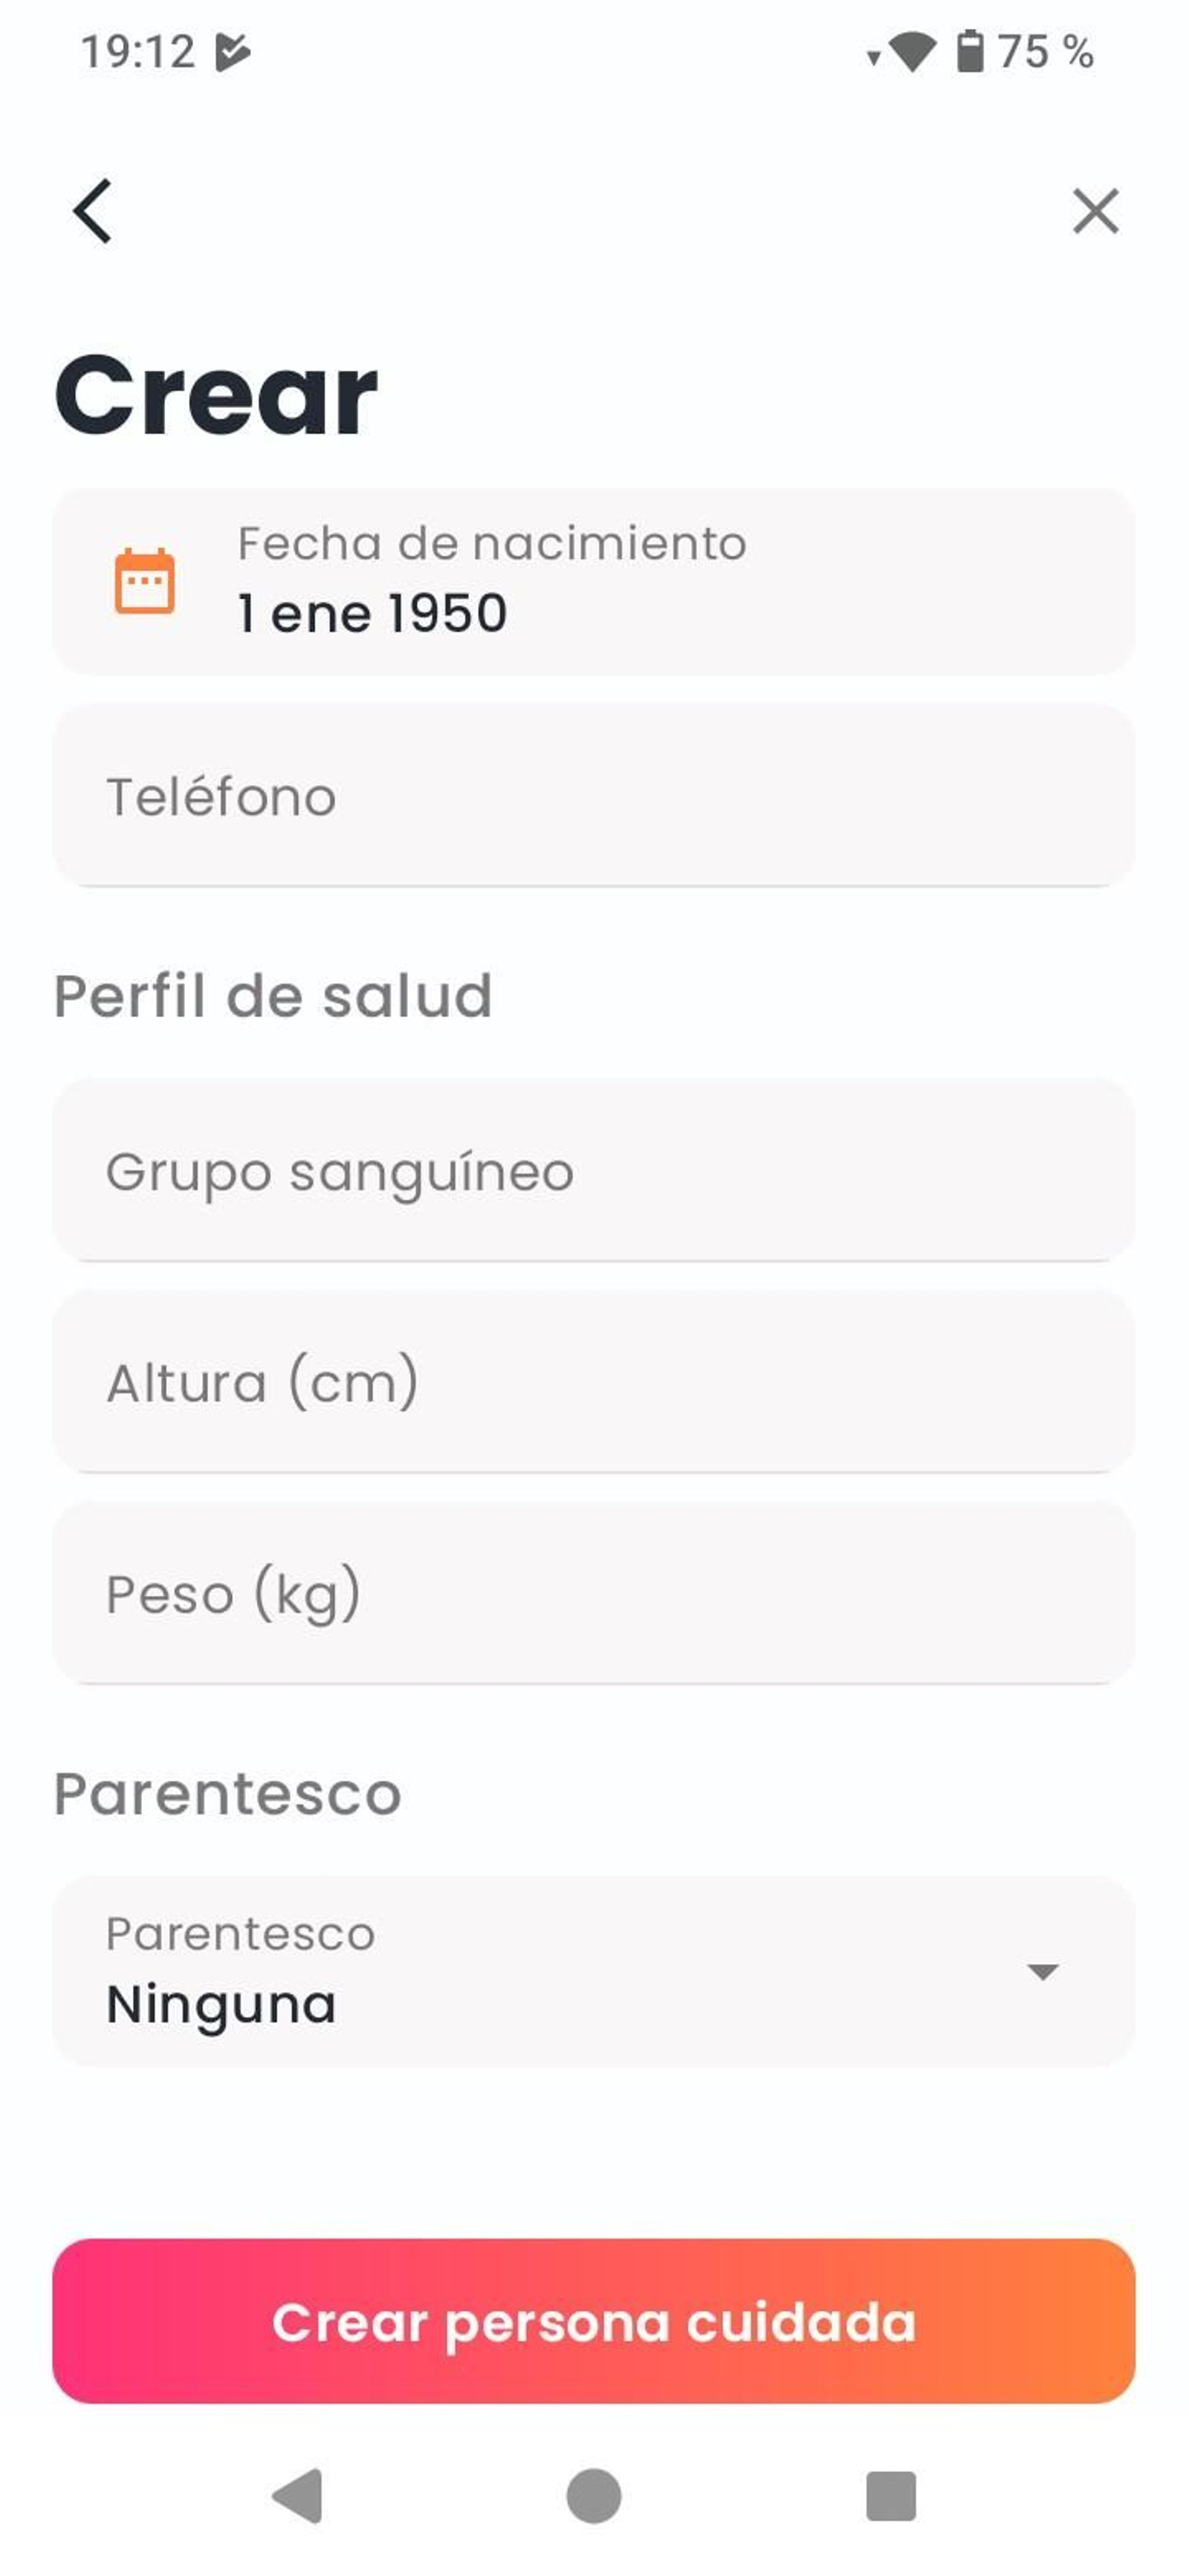This screenshot has width=1189, height=2576.
Task: Tap Android home circle button
Action: [594, 2496]
